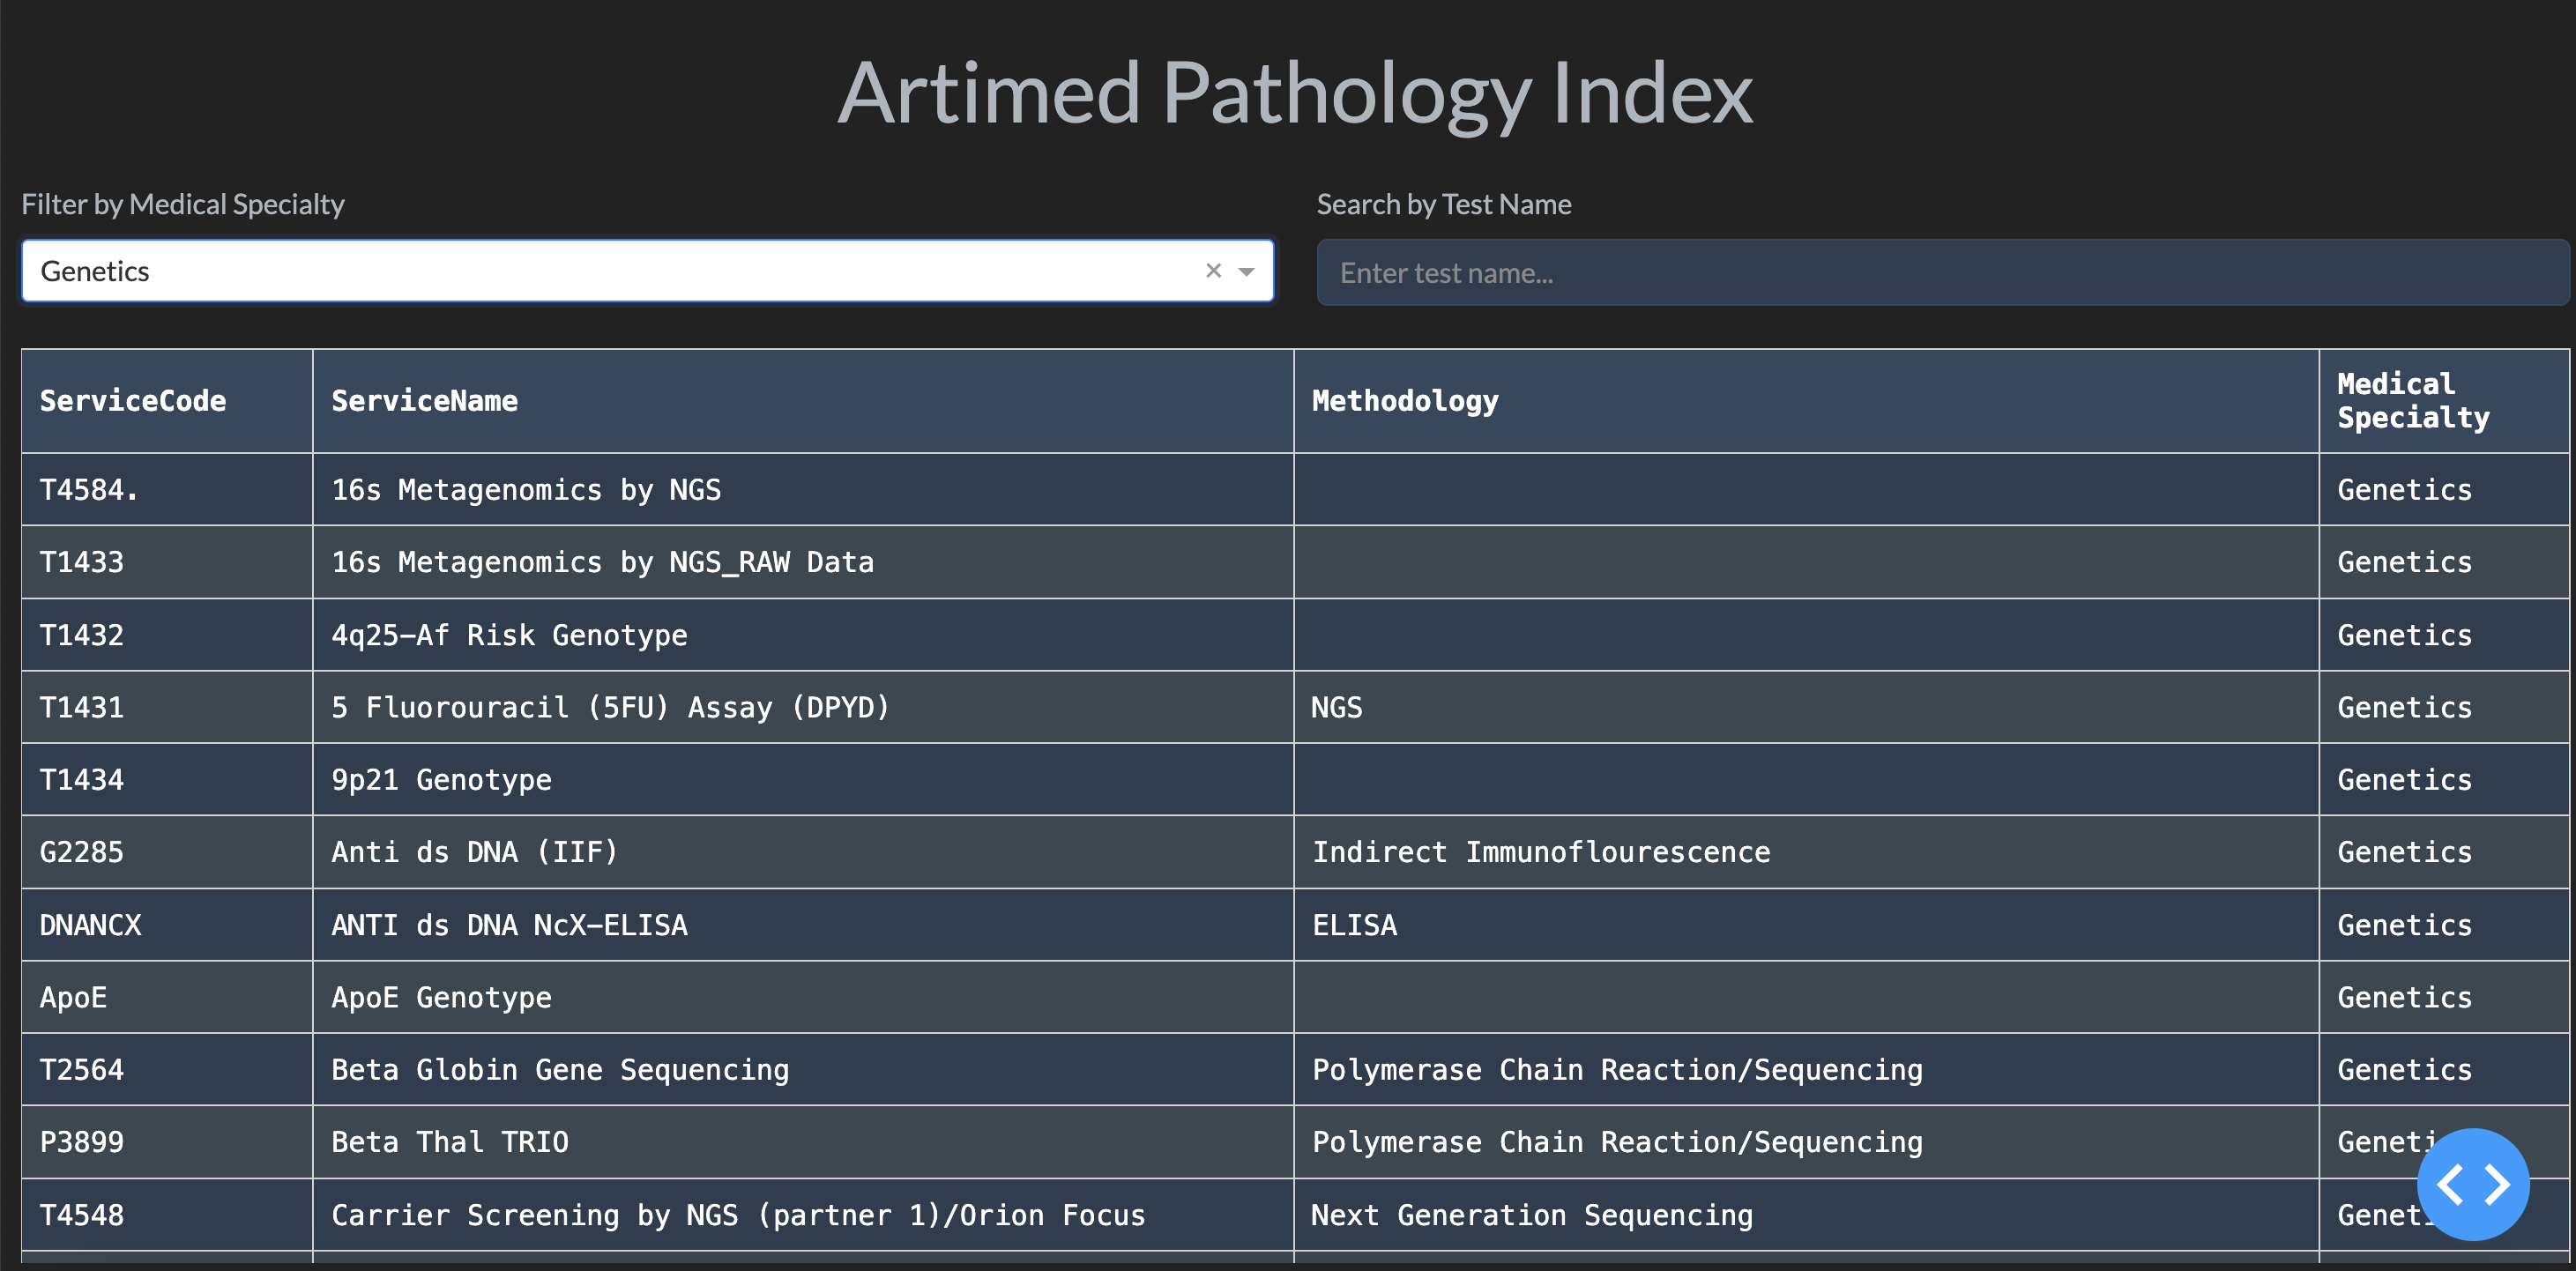Select the Beta Globin Gene Sequencing cell
2576x1271 pixels.
click(x=560, y=1070)
